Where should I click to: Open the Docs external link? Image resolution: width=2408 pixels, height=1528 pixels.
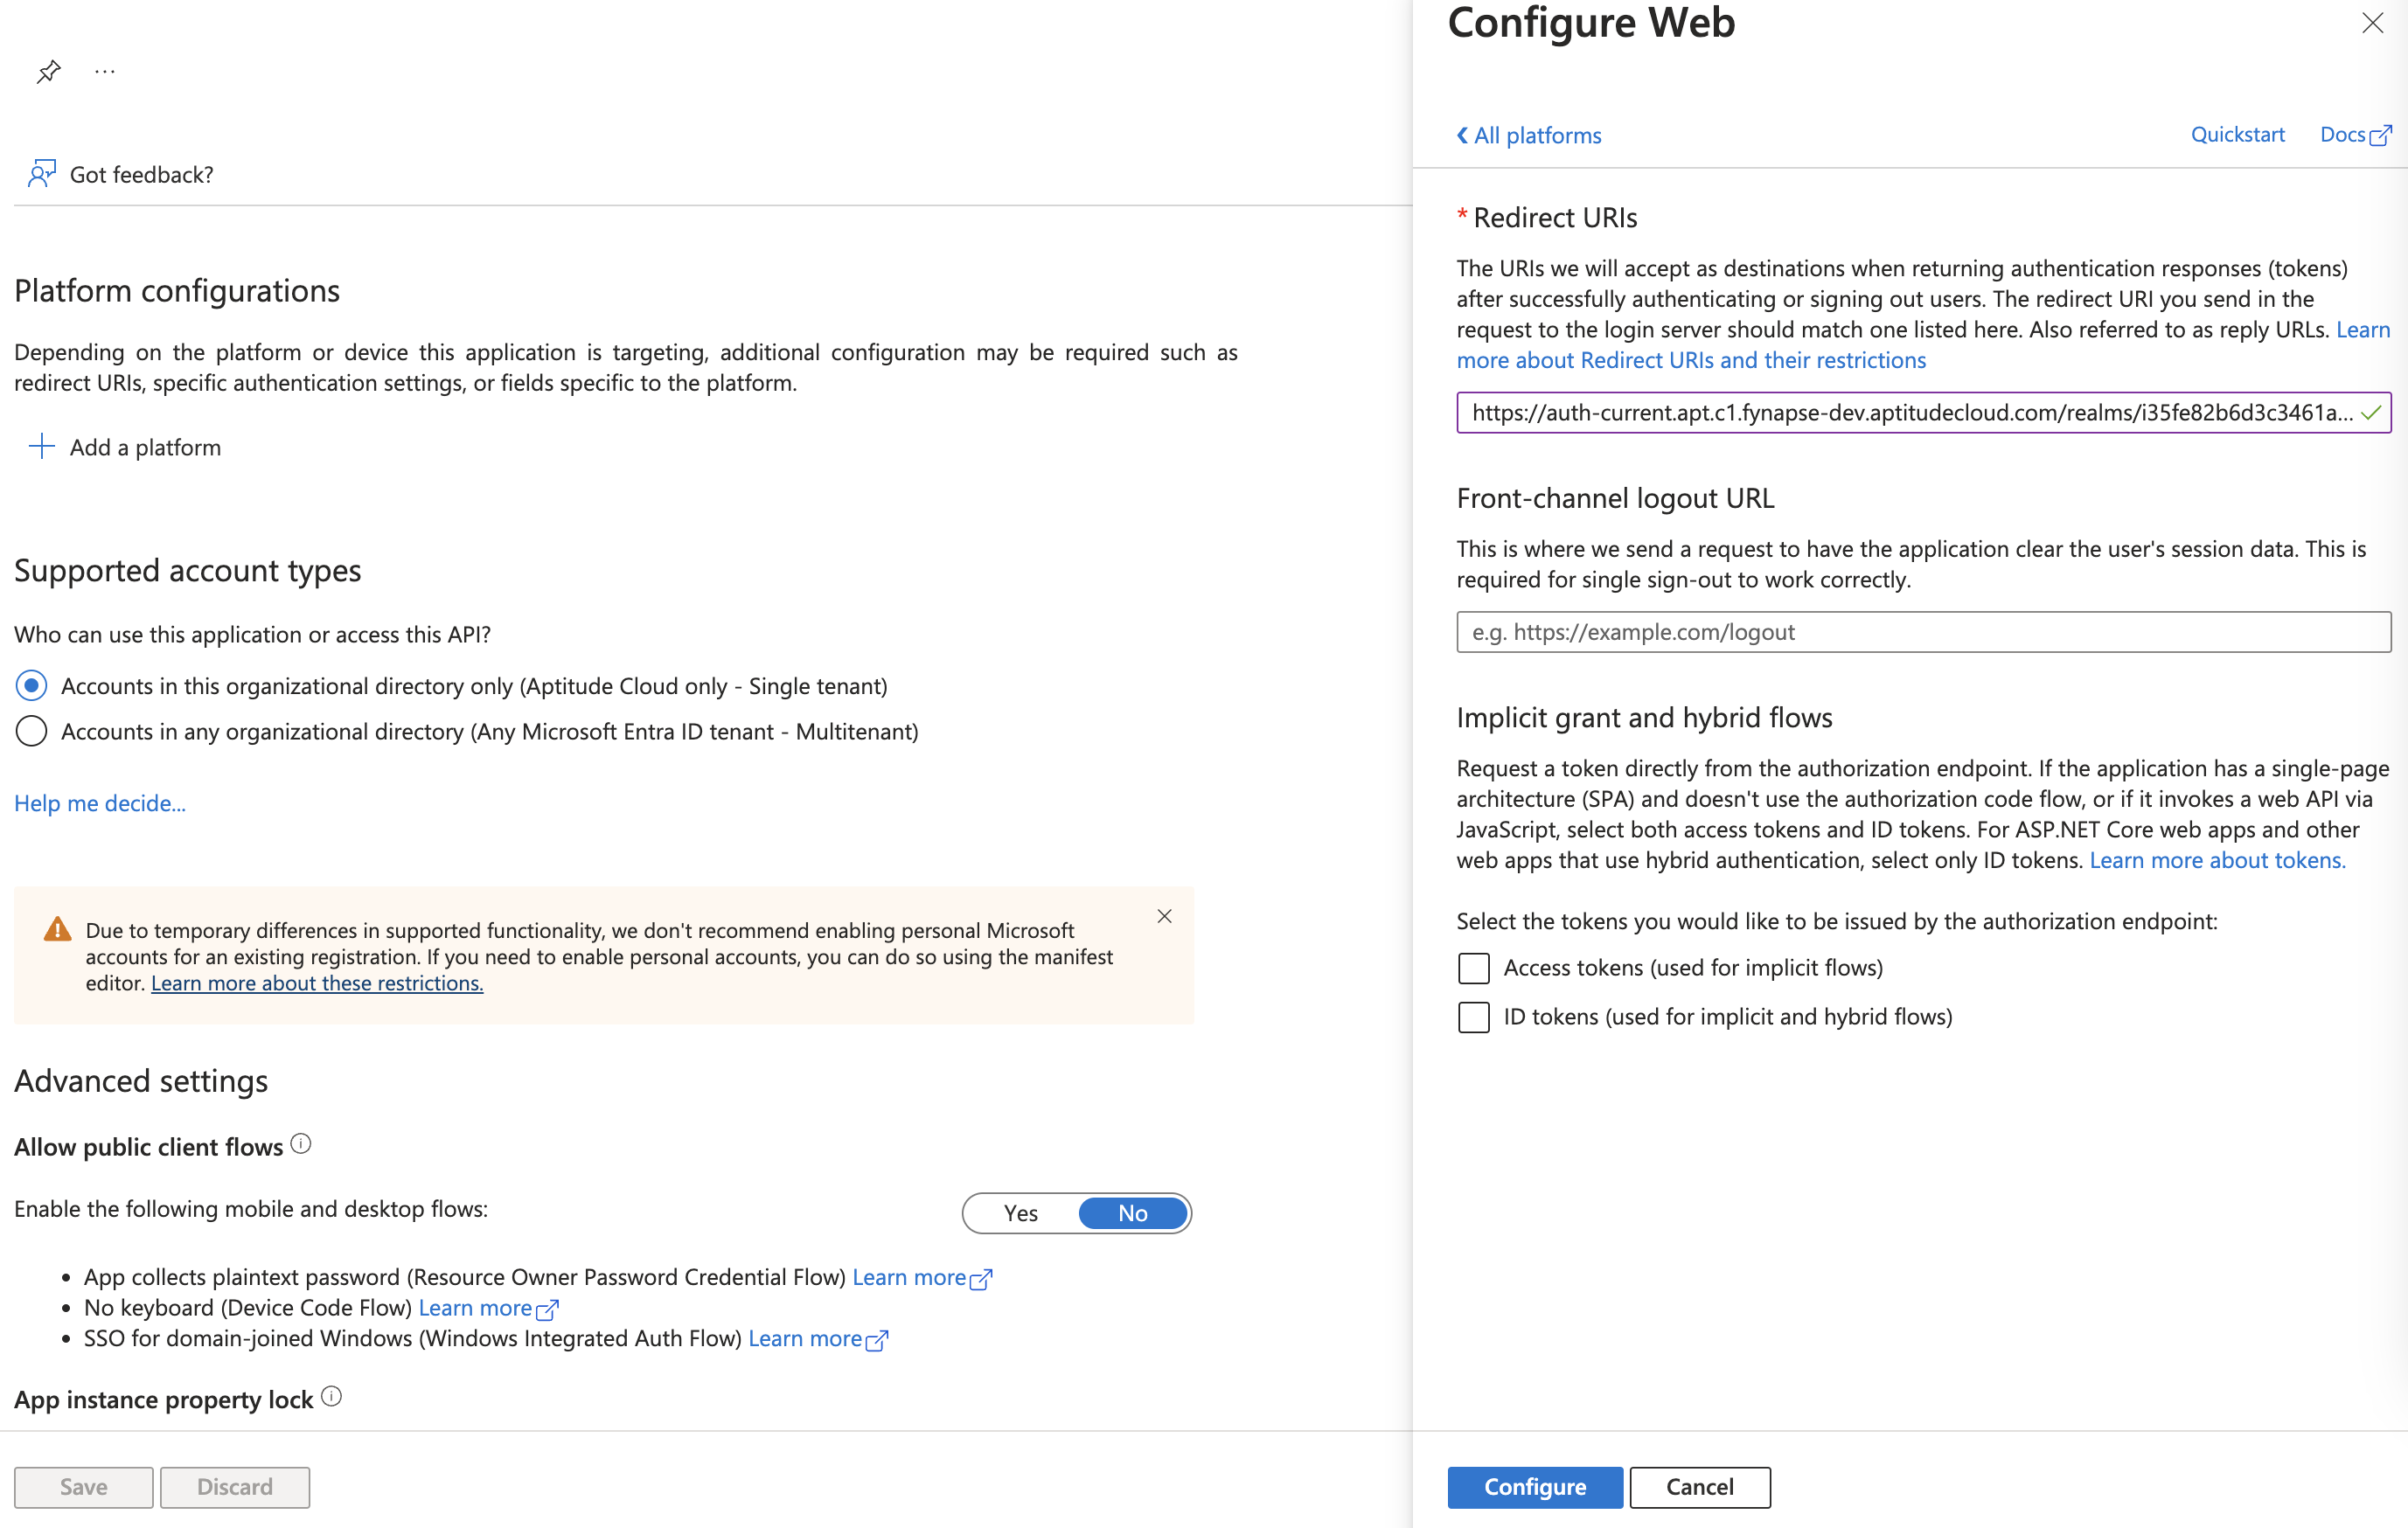click(x=2355, y=135)
